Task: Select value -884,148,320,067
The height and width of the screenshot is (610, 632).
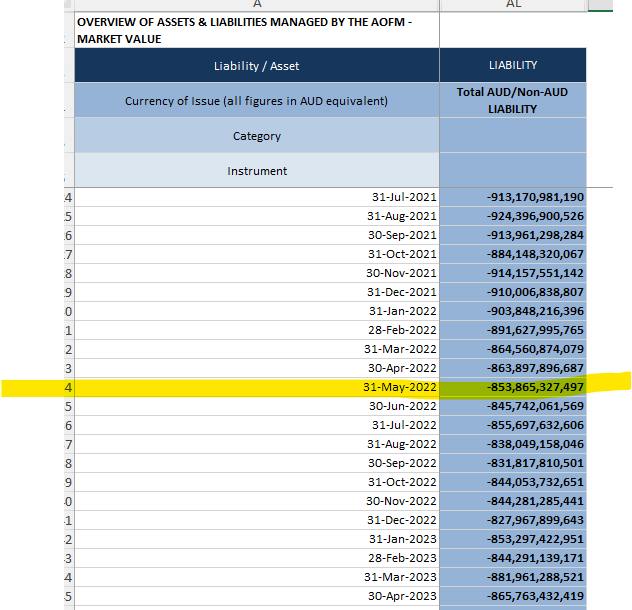Action: pyautogui.click(x=513, y=254)
